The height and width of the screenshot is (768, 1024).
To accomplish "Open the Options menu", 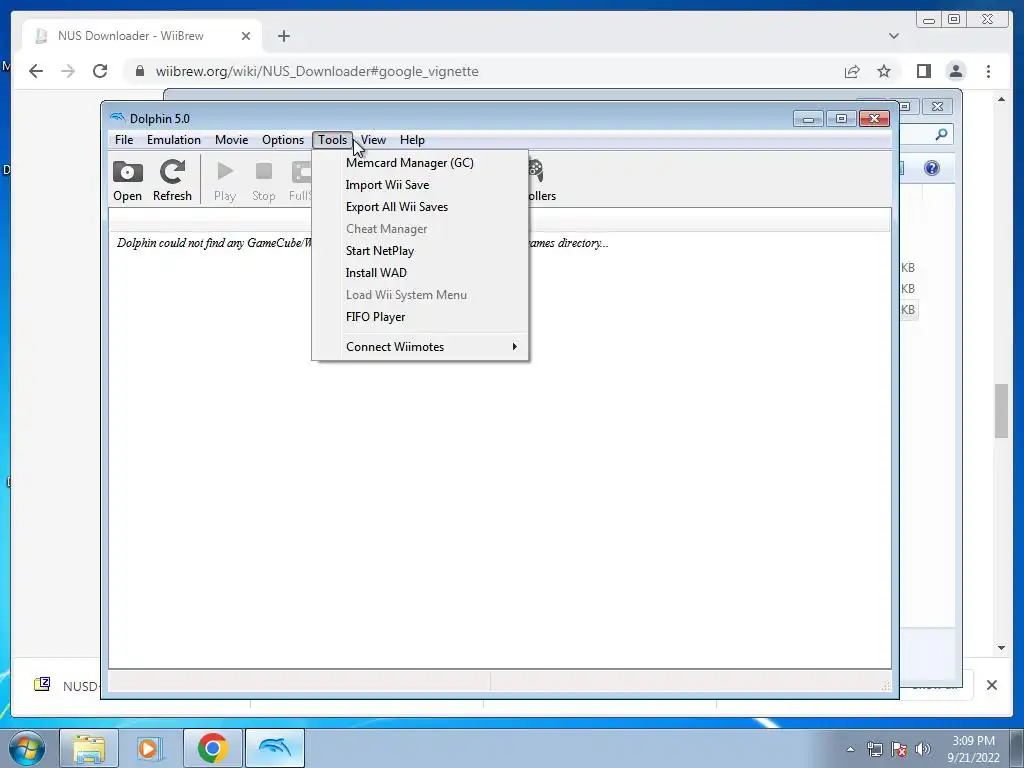I will [x=283, y=140].
